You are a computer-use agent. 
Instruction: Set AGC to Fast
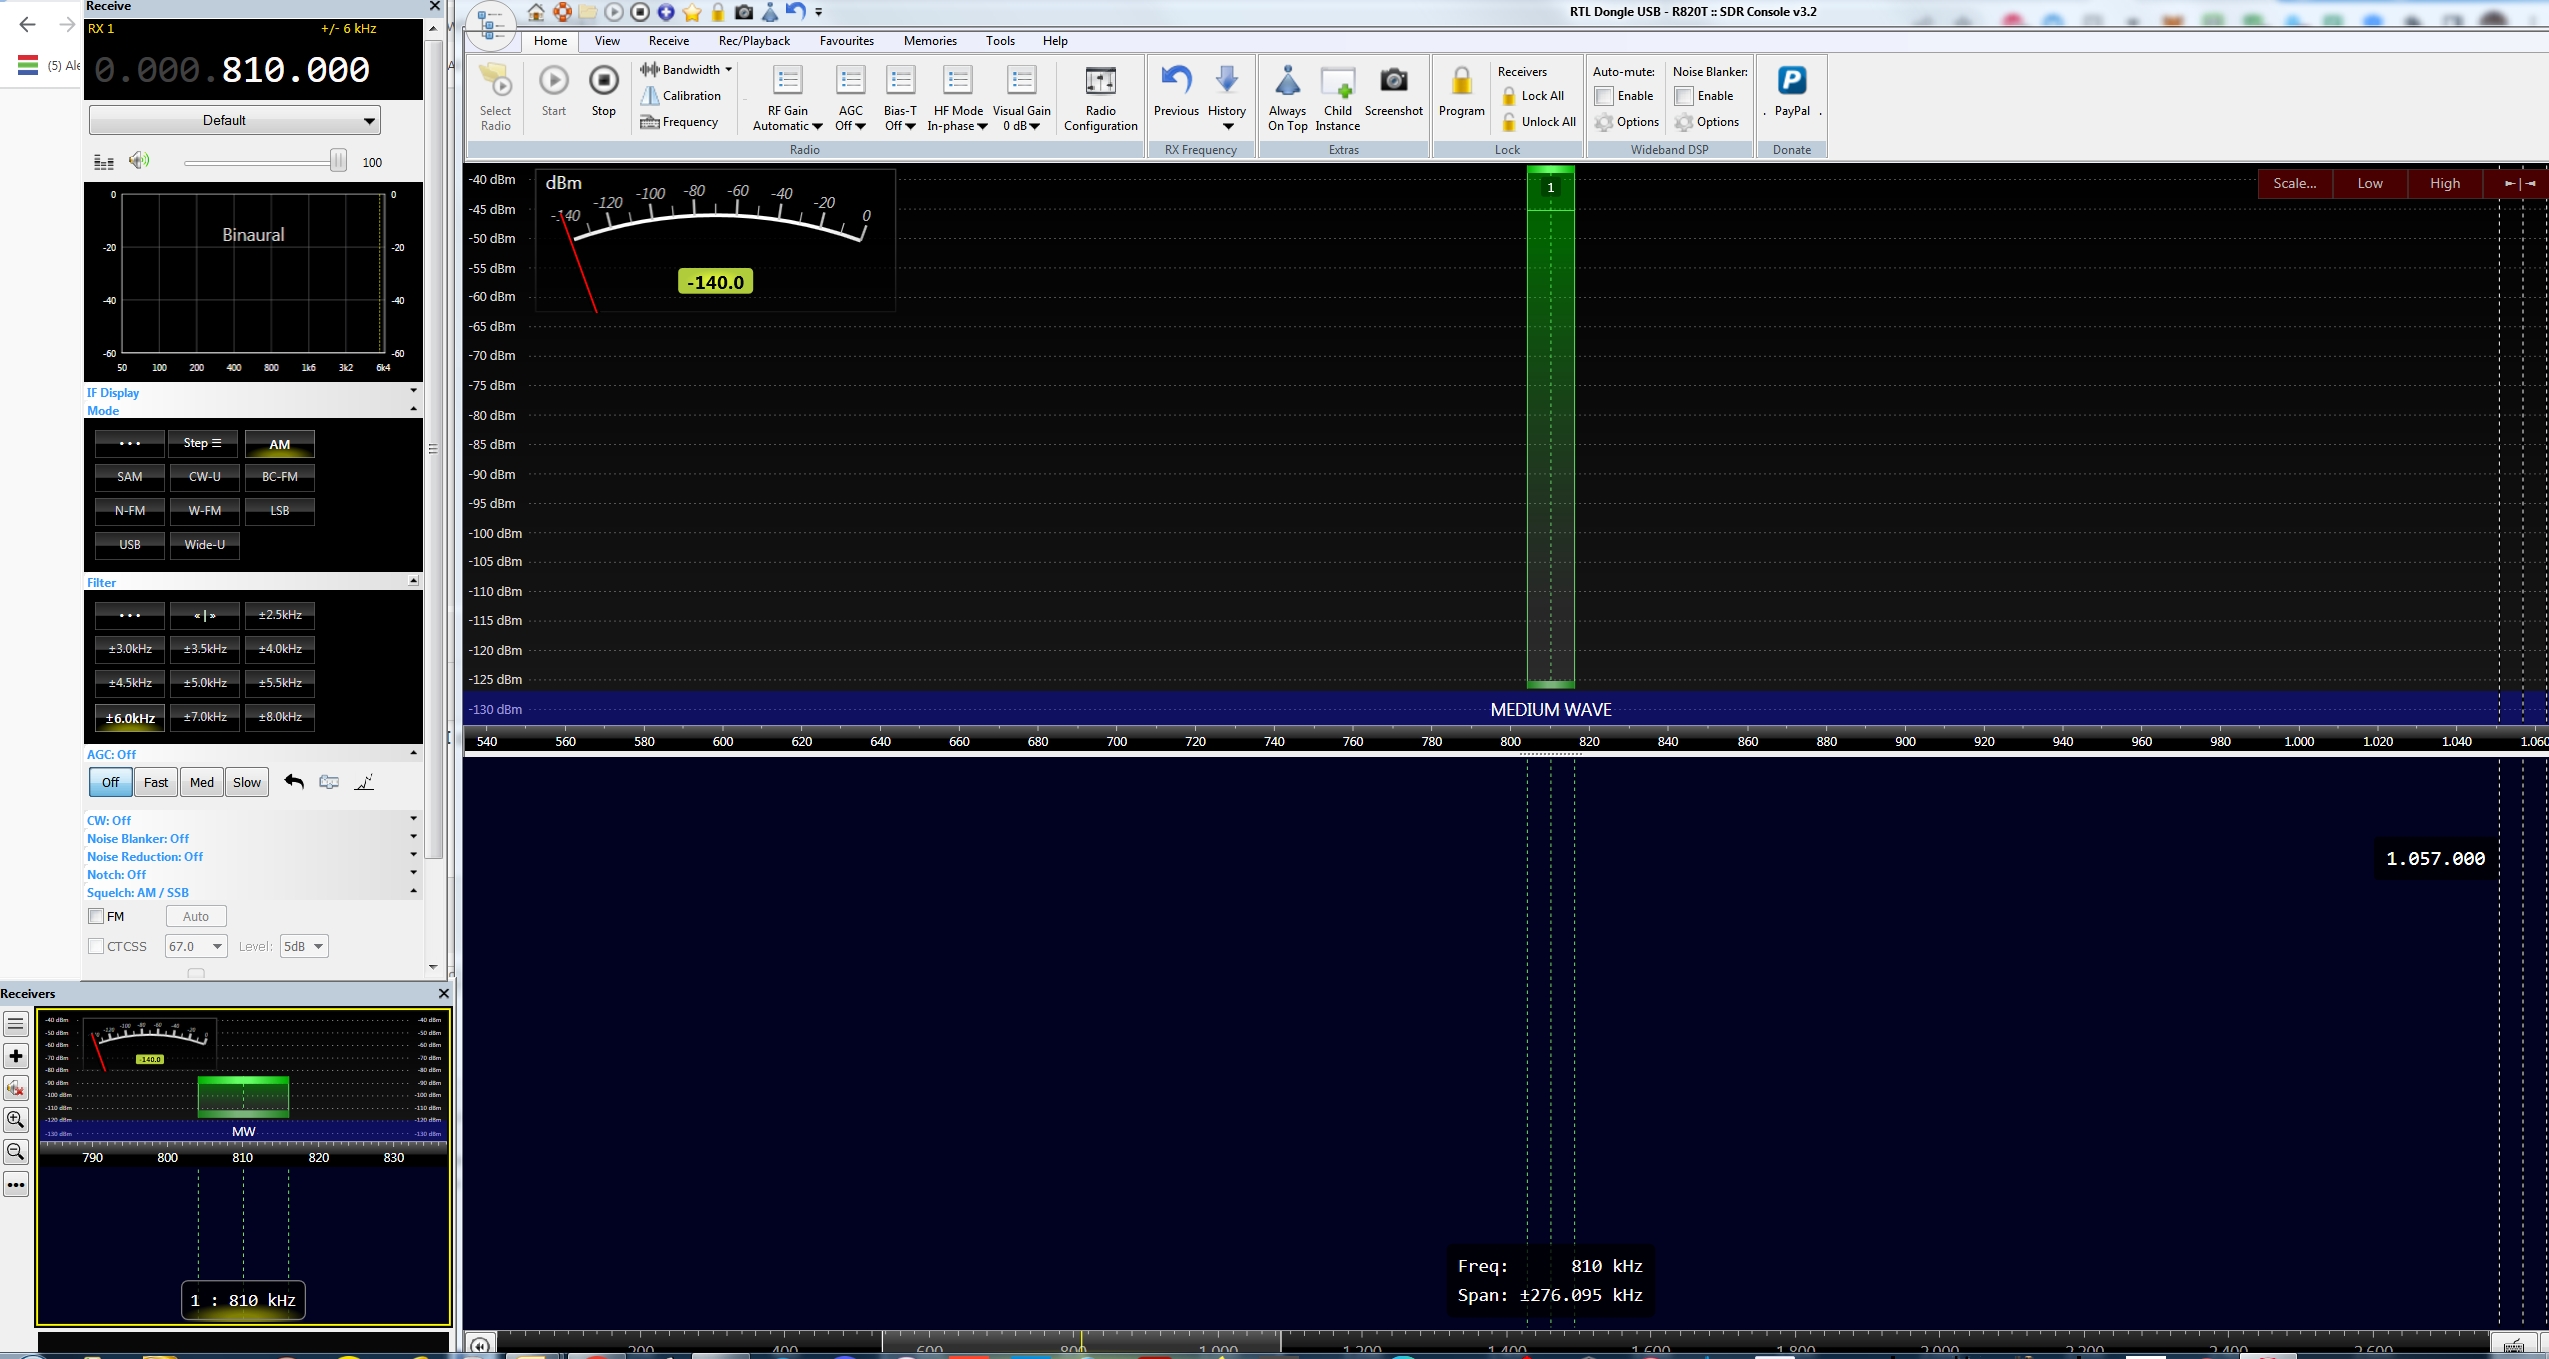156,782
